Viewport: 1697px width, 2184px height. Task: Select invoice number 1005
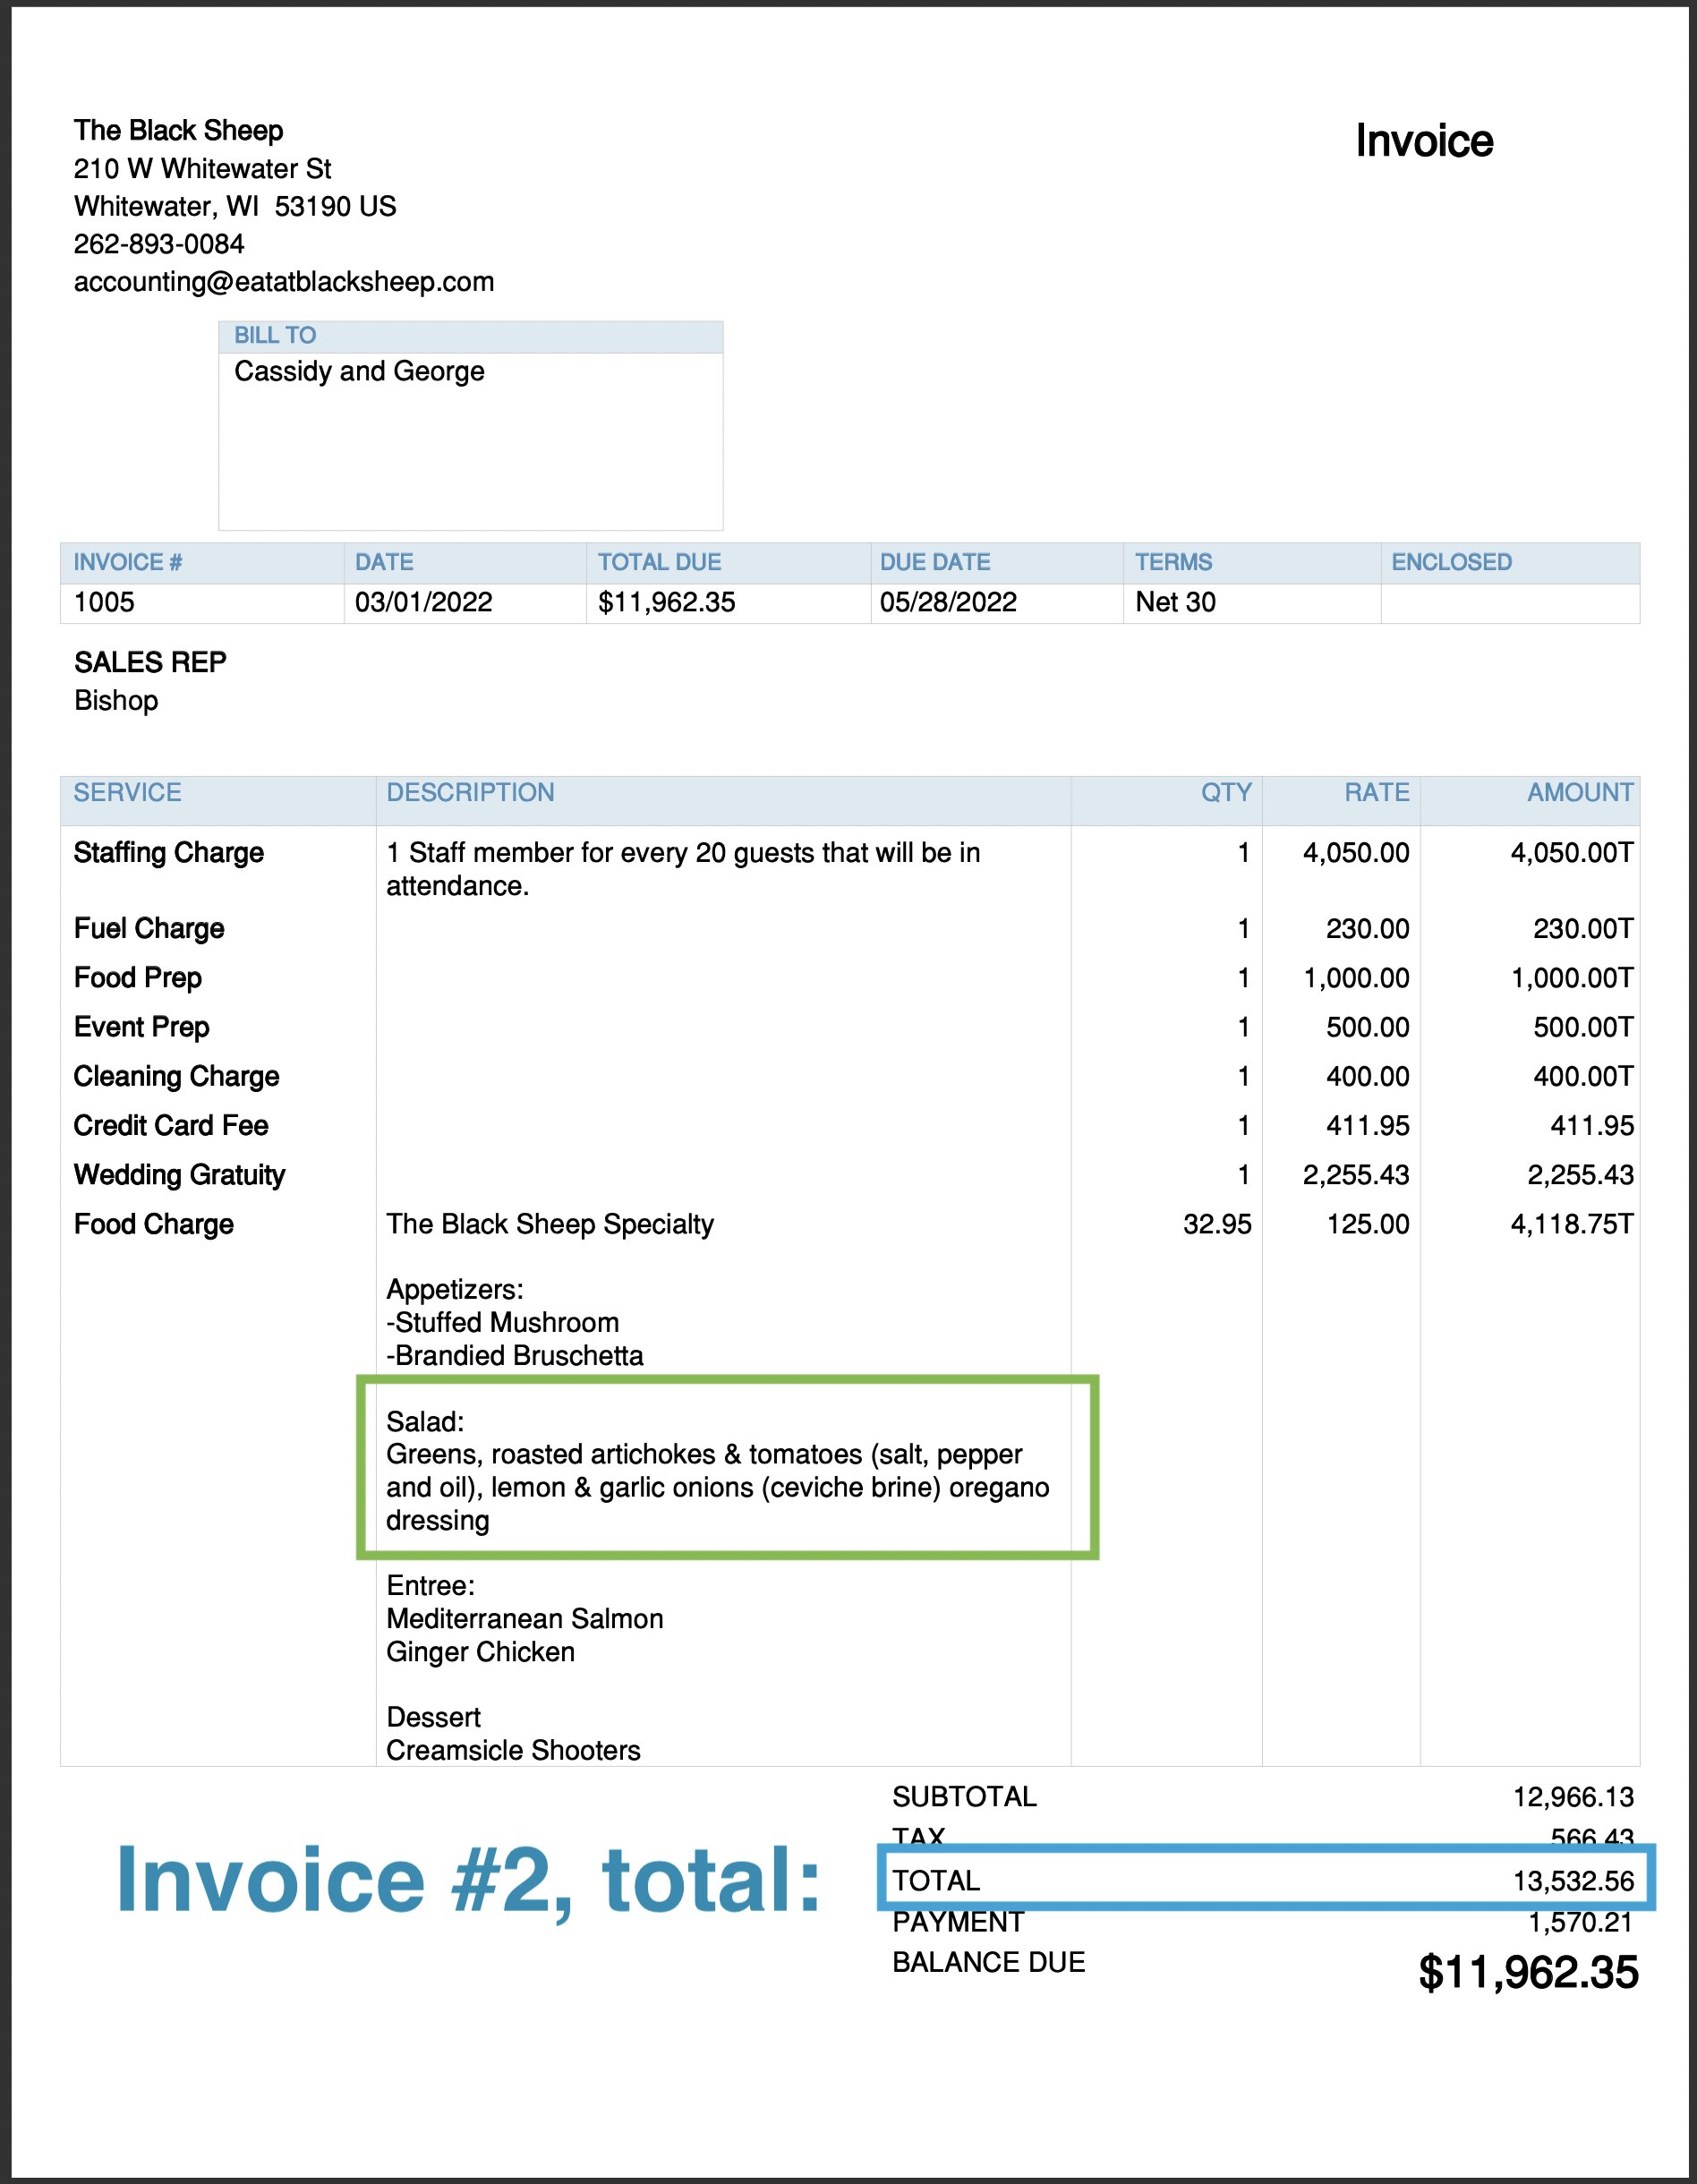(104, 602)
